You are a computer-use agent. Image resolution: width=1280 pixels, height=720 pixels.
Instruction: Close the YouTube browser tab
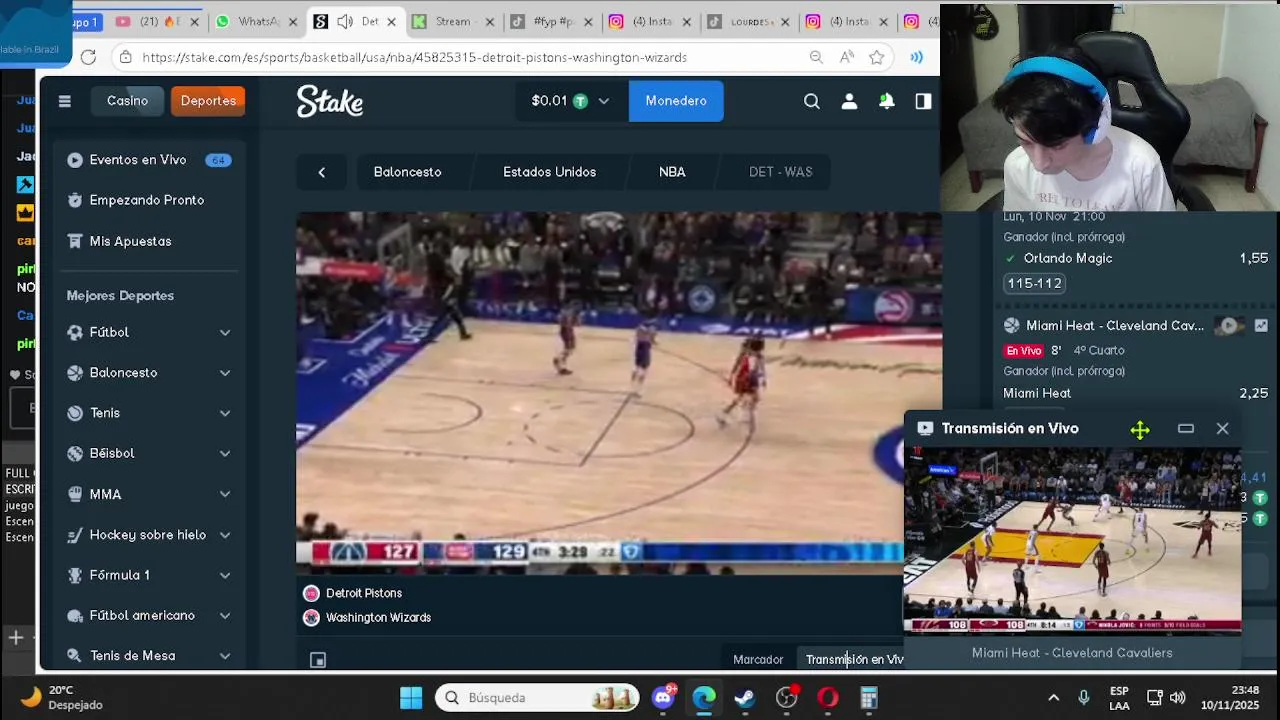tap(194, 21)
